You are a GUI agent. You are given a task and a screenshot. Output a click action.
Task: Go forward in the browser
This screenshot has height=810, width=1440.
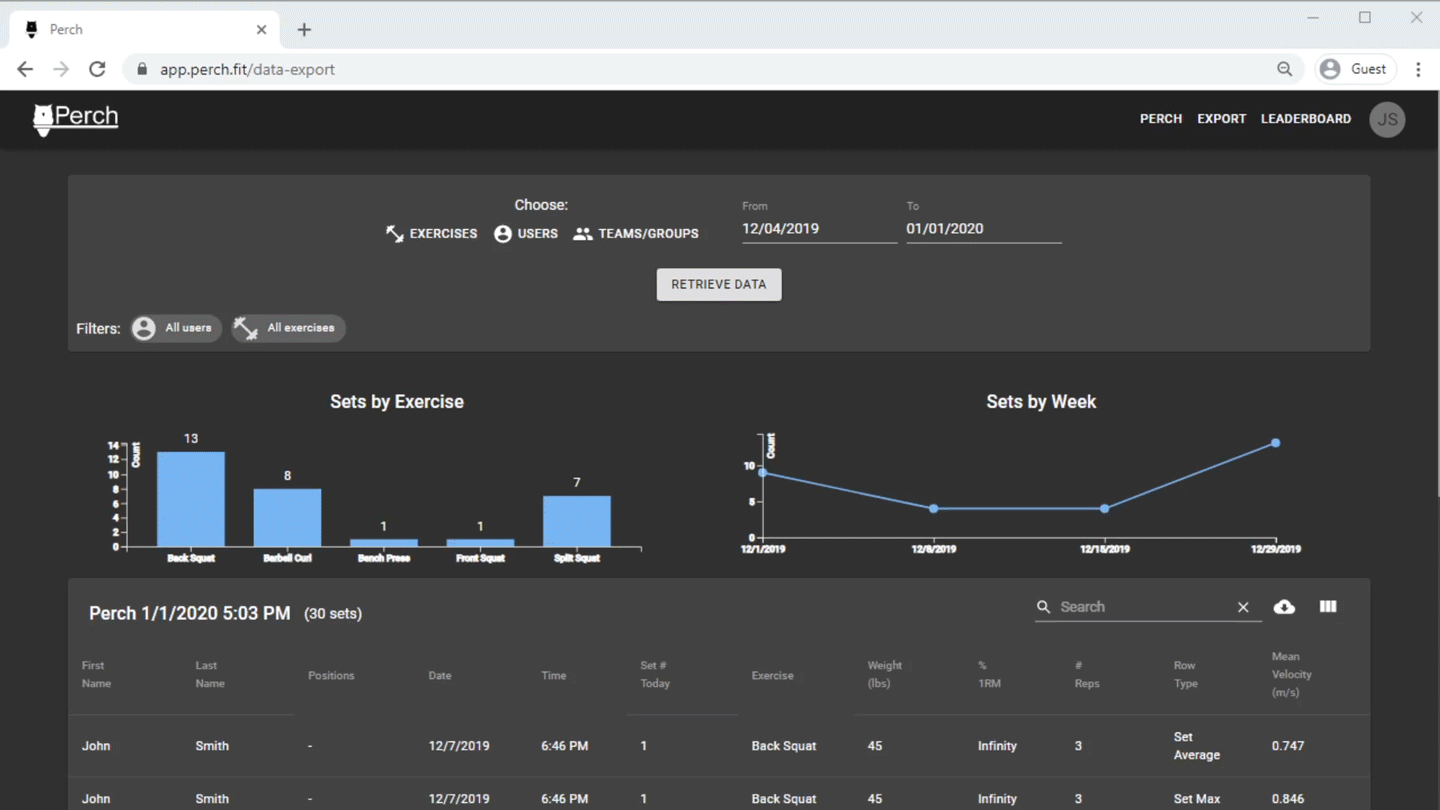click(61, 69)
